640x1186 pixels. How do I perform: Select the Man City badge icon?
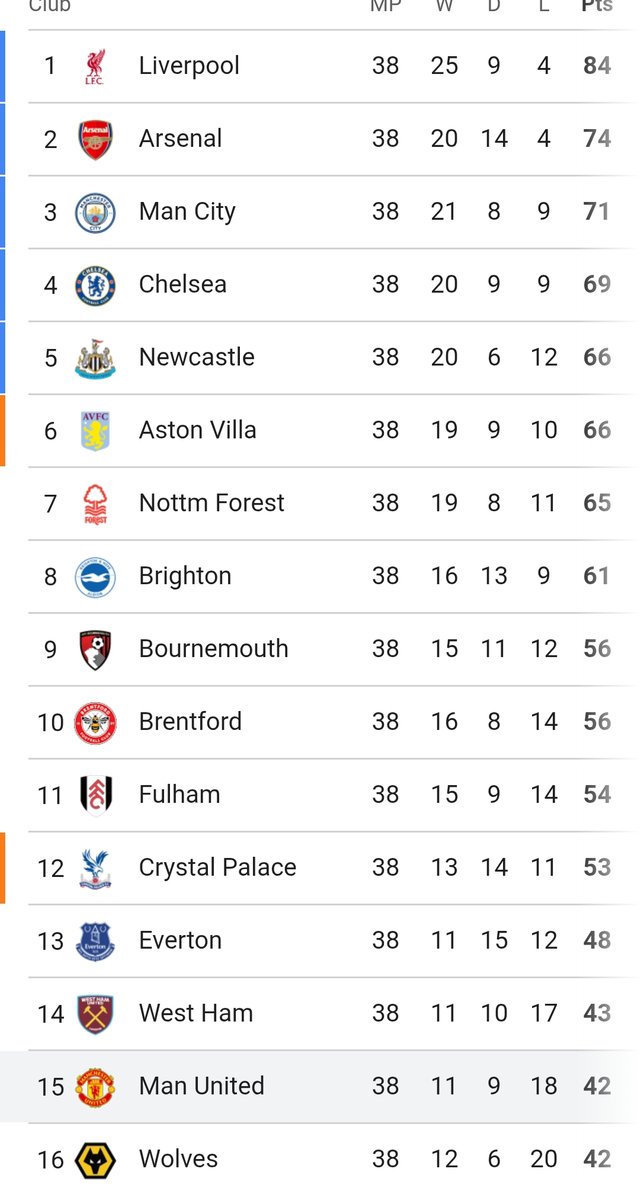[95, 213]
